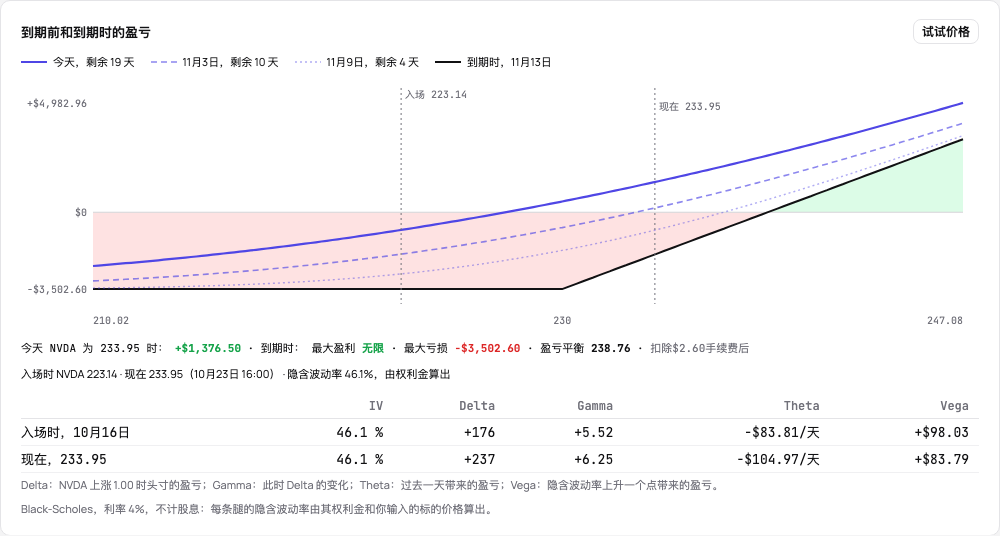The height and width of the screenshot is (536, 1000).
Task: Toggle the 今天,剩余 19 天 legend entry
Action: coord(78,63)
